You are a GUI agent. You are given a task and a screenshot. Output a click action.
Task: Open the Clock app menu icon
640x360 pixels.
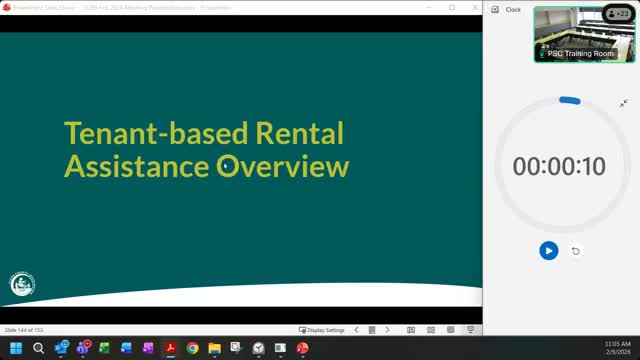pos(495,9)
